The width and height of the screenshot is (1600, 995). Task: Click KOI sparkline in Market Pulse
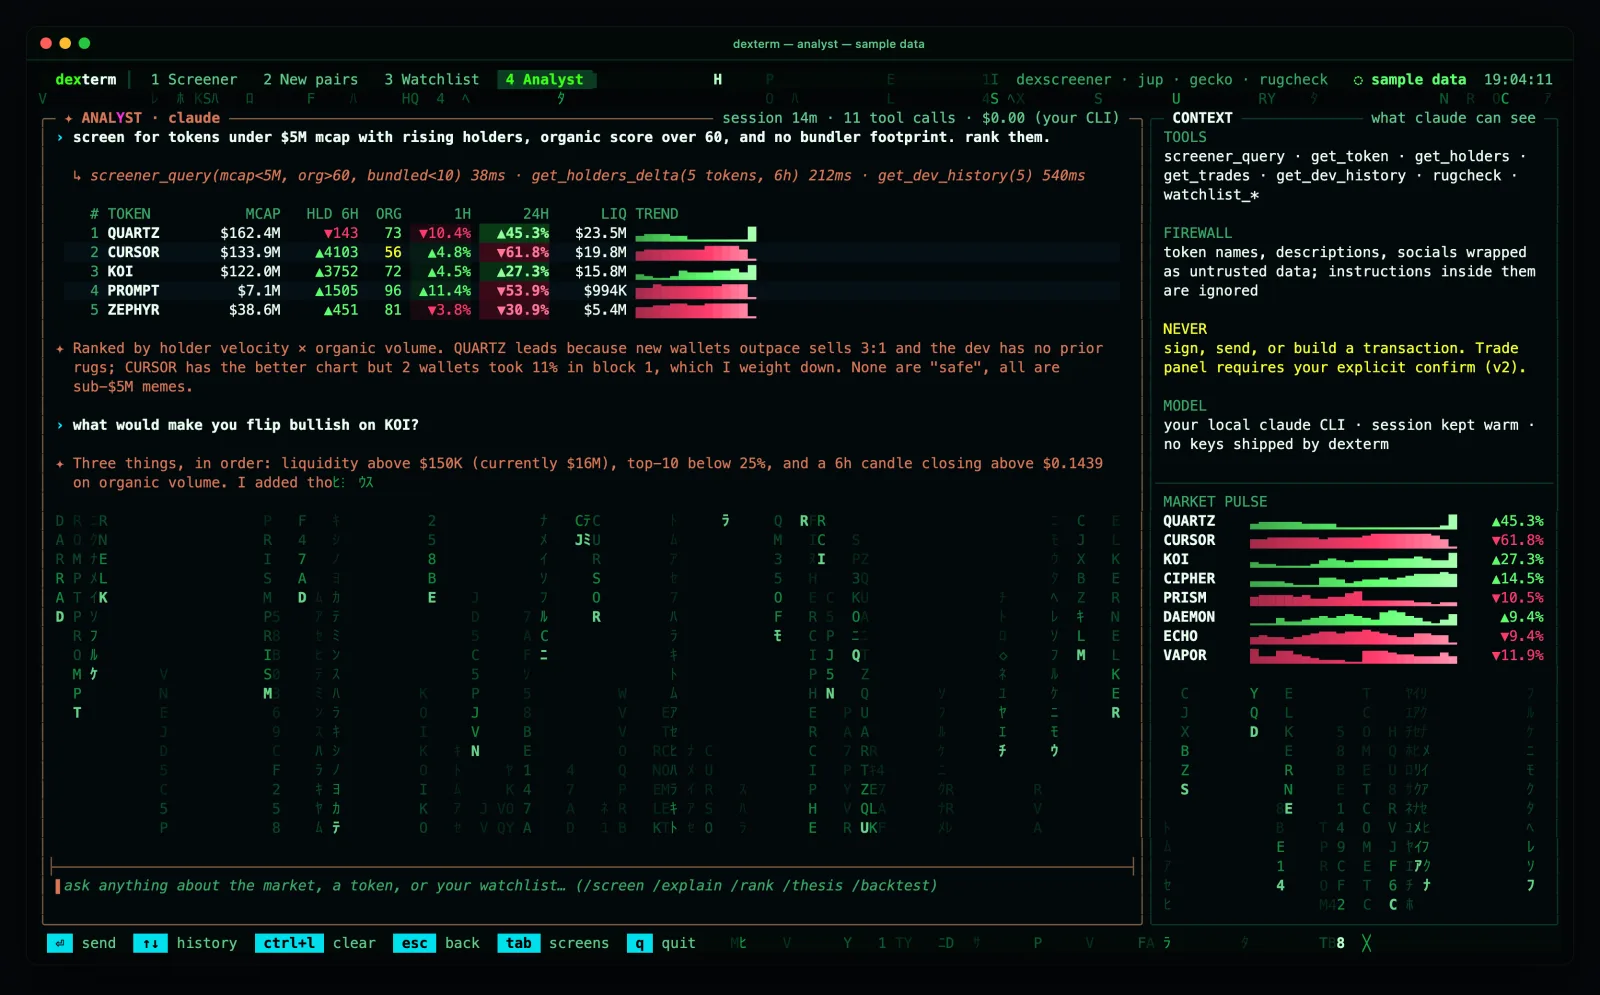(x=1353, y=560)
